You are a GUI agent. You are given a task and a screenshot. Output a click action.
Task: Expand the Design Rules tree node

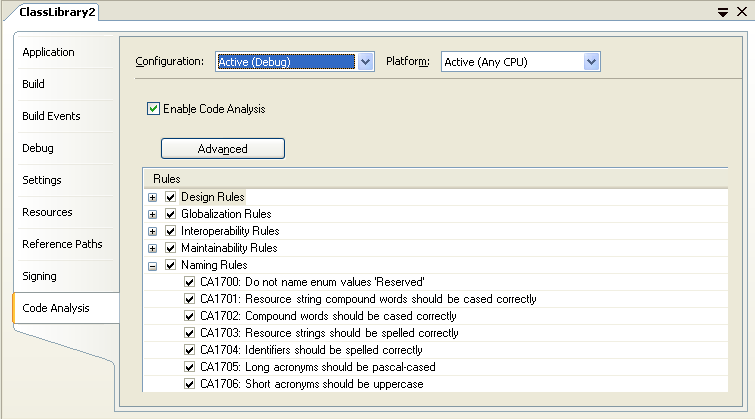point(153,197)
